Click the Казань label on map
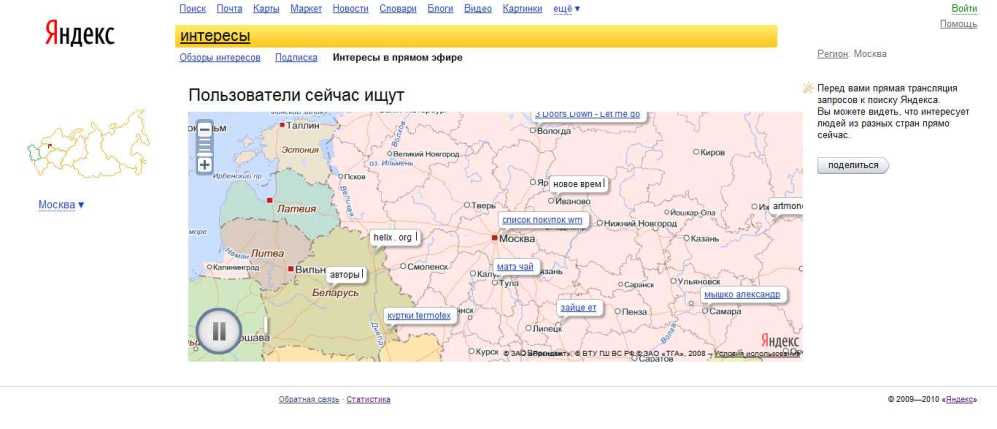 coord(706,238)
